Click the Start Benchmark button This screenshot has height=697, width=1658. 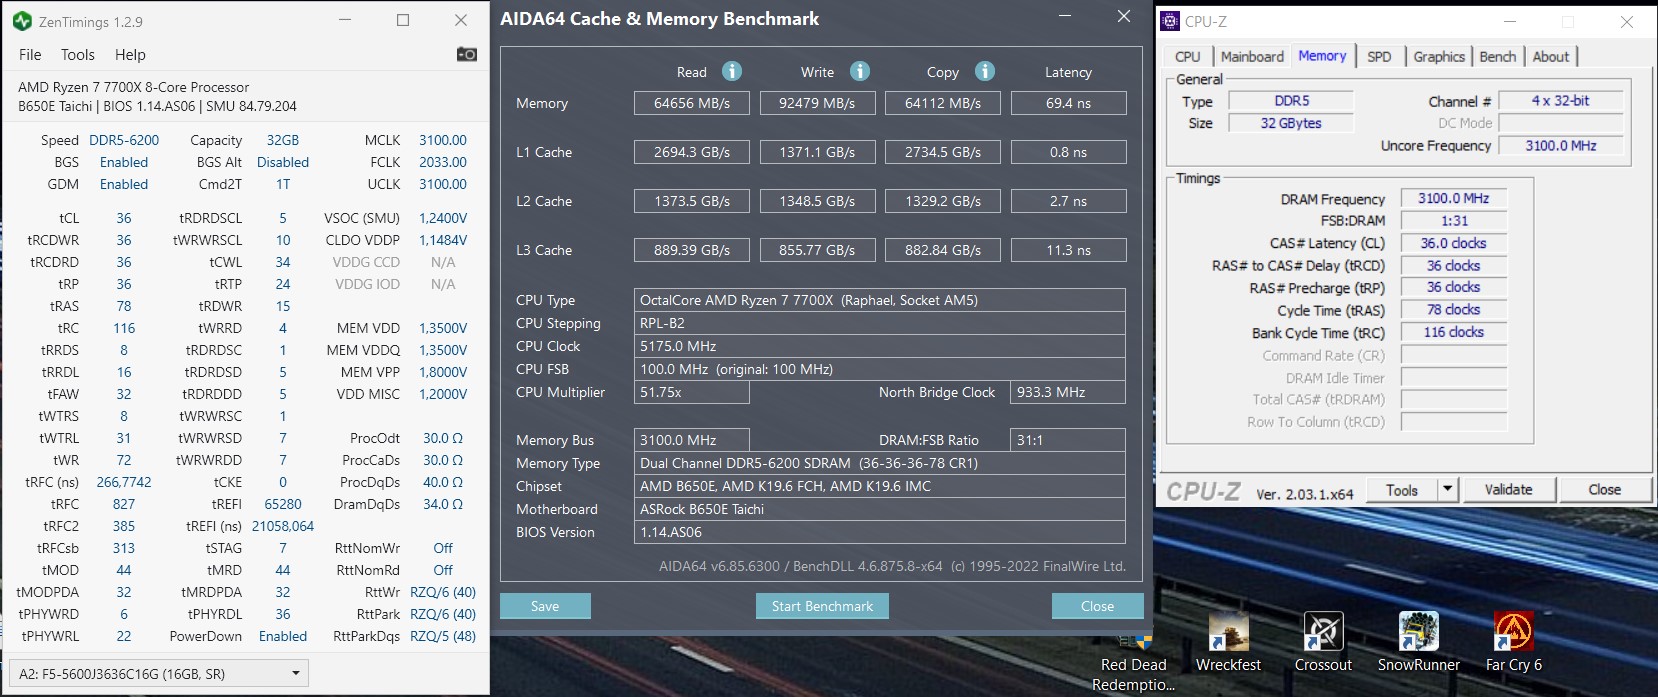click(x=822, y=606)
